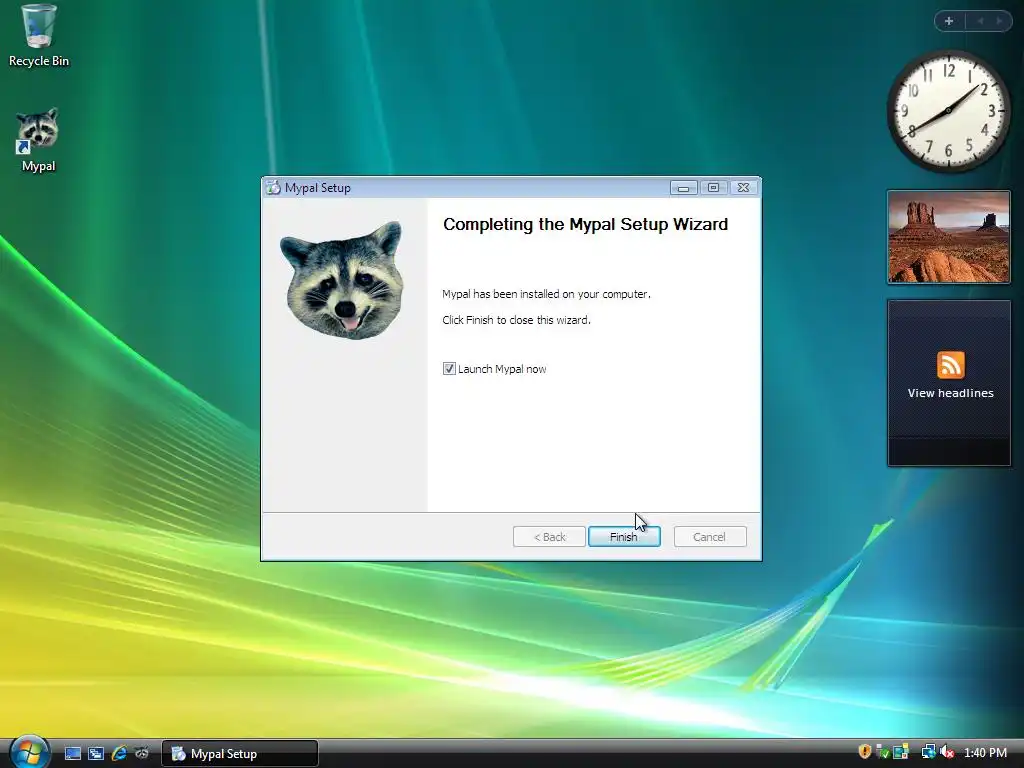The image size is (1024, 768).
Task: Select the Recycle Bin desktop icon
Action: [x=39, y=36]
